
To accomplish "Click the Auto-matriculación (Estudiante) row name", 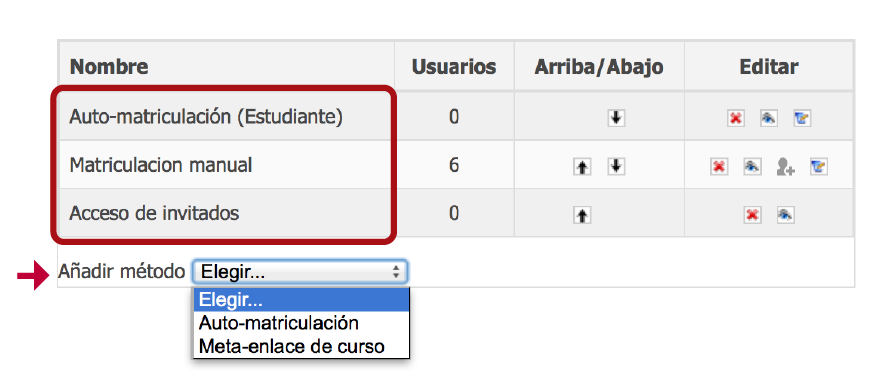I will (x=206, y=117).
